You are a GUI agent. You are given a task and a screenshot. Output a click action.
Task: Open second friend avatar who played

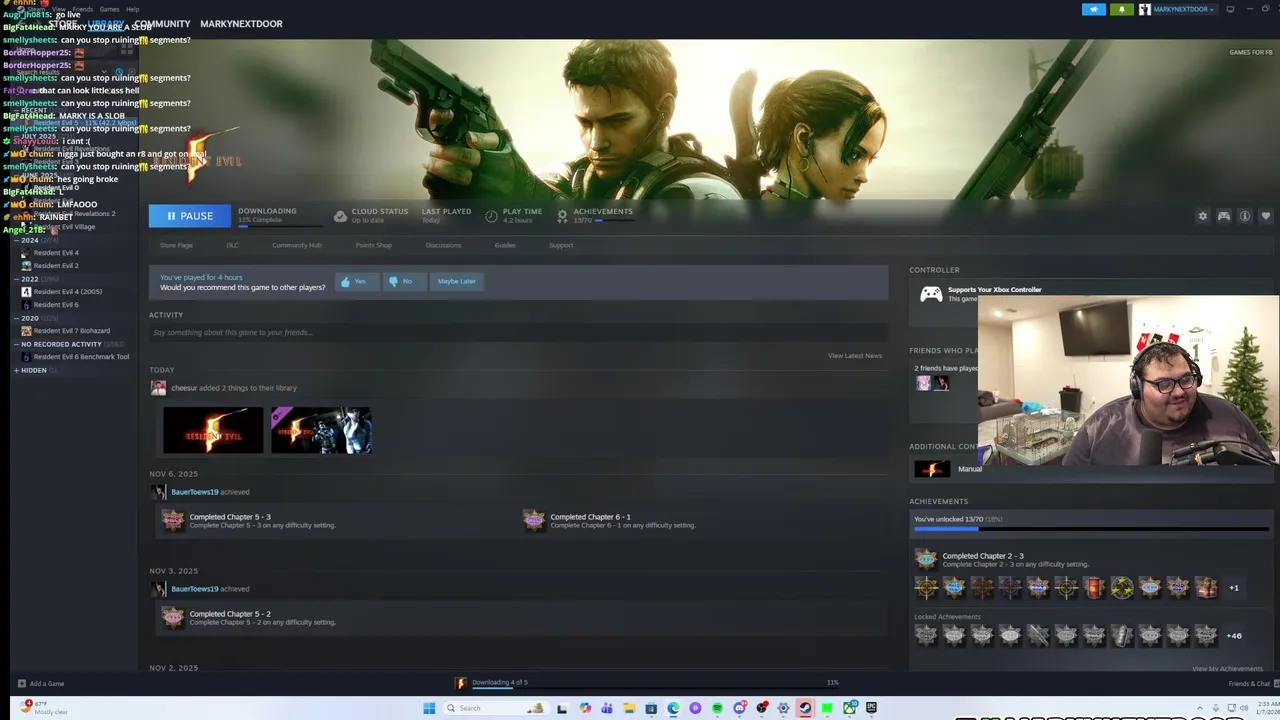point(941,383)
